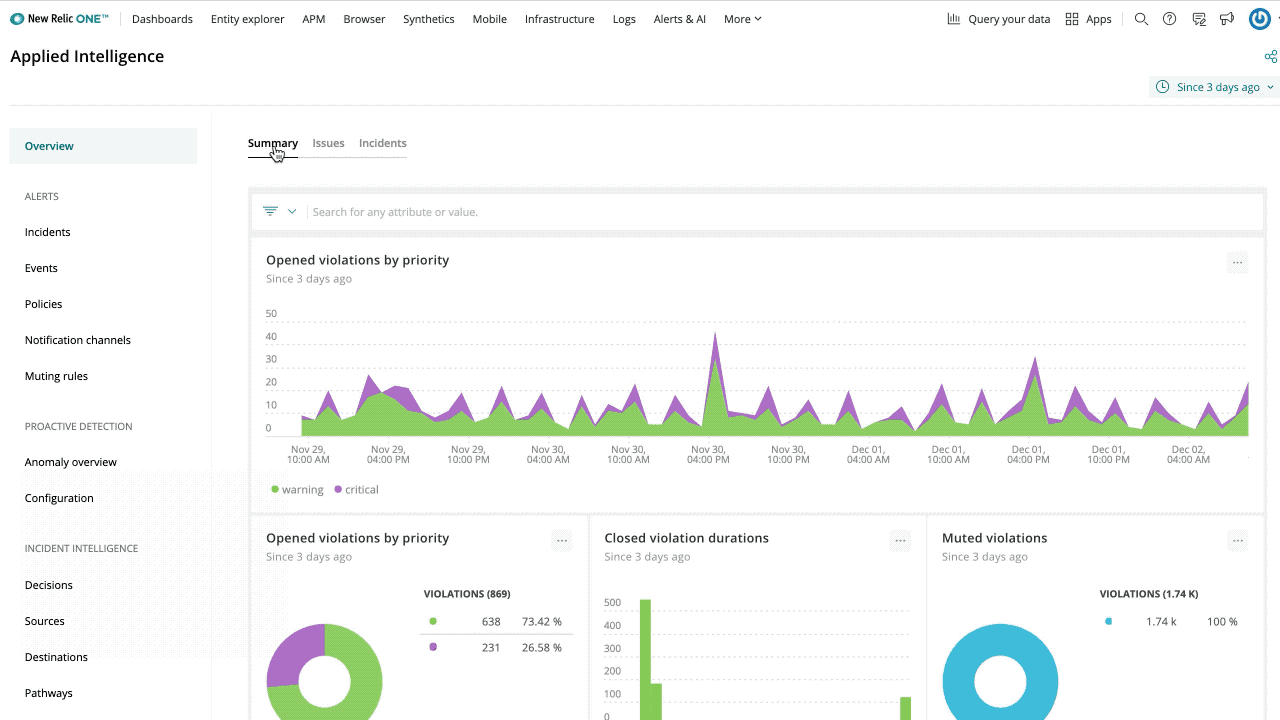Expand the Since 3 days ago time picker
Screen dimensions: 1280x720
[x=1215, y=87]
